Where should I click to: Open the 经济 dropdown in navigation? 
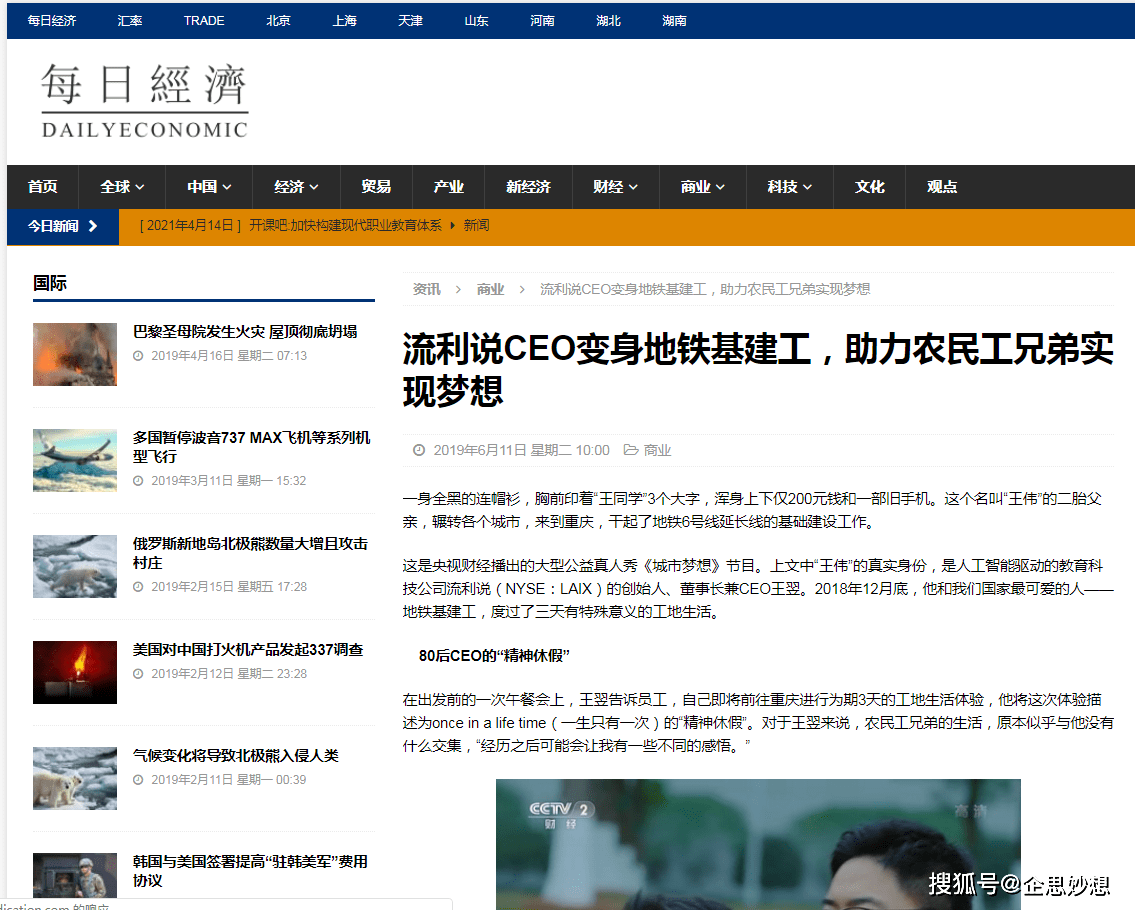(296, 187)
